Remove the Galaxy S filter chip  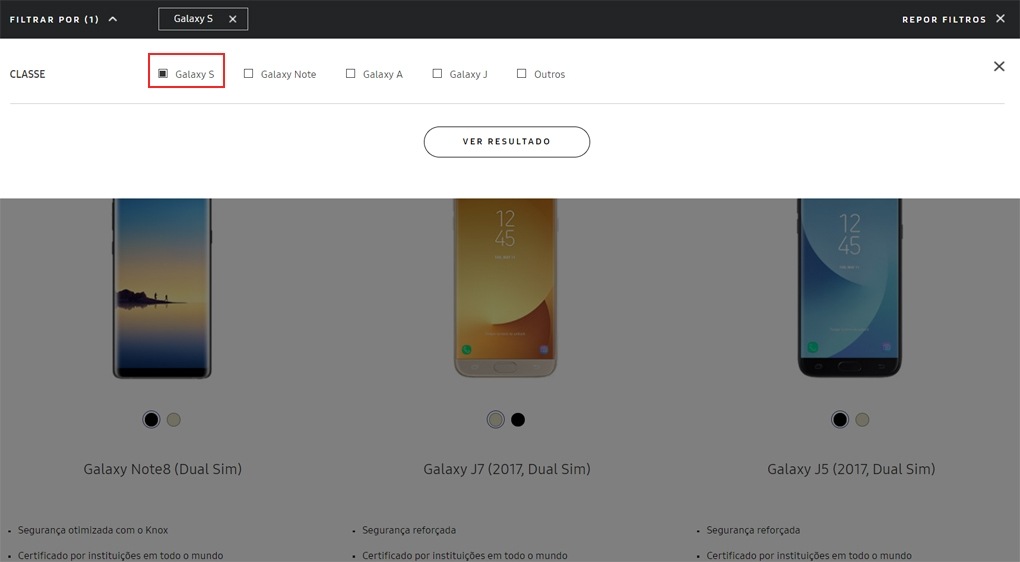pyautogui.click(x=232, y=20)
